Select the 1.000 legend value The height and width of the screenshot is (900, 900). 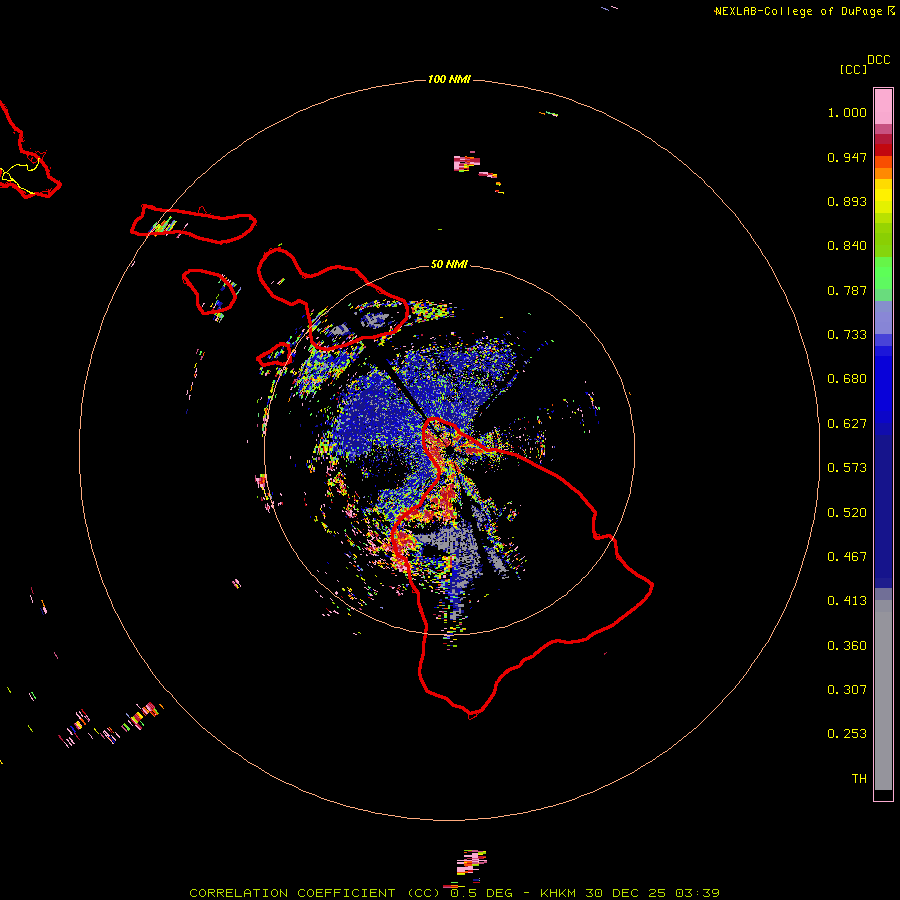[x=847, y=112]
